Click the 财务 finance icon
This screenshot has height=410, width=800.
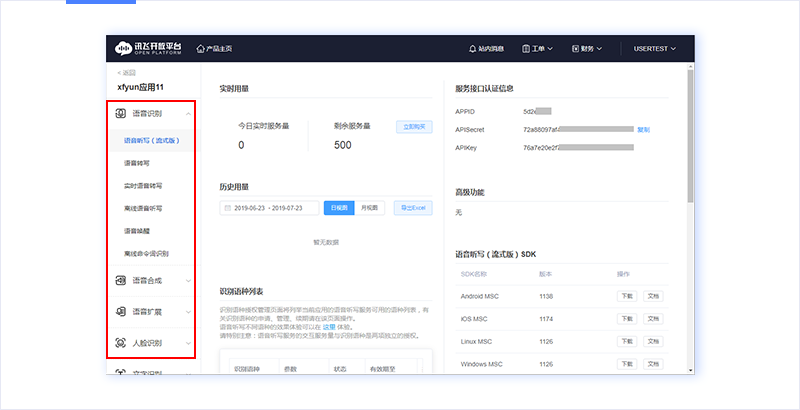click(576, 49)
